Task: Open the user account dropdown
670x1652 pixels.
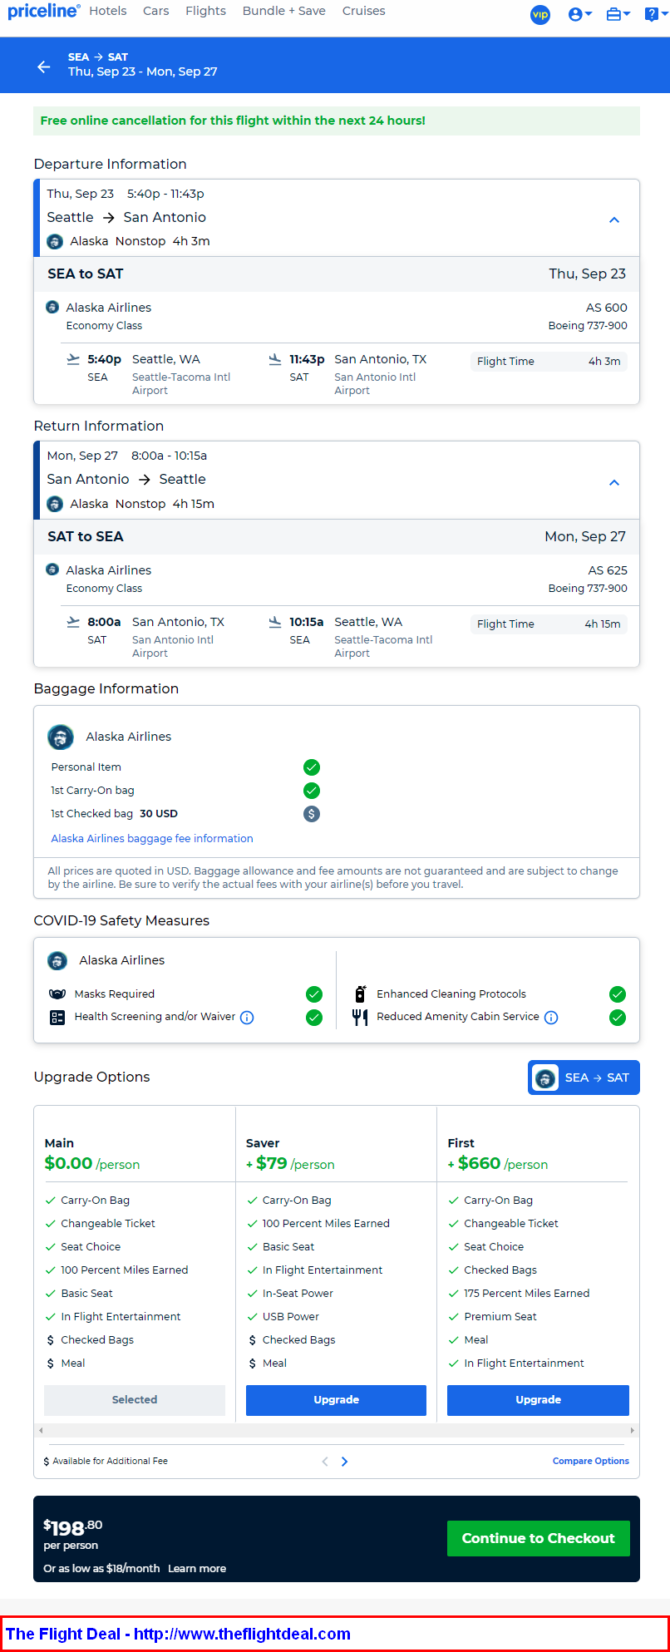Action: (x=580, y=14)
